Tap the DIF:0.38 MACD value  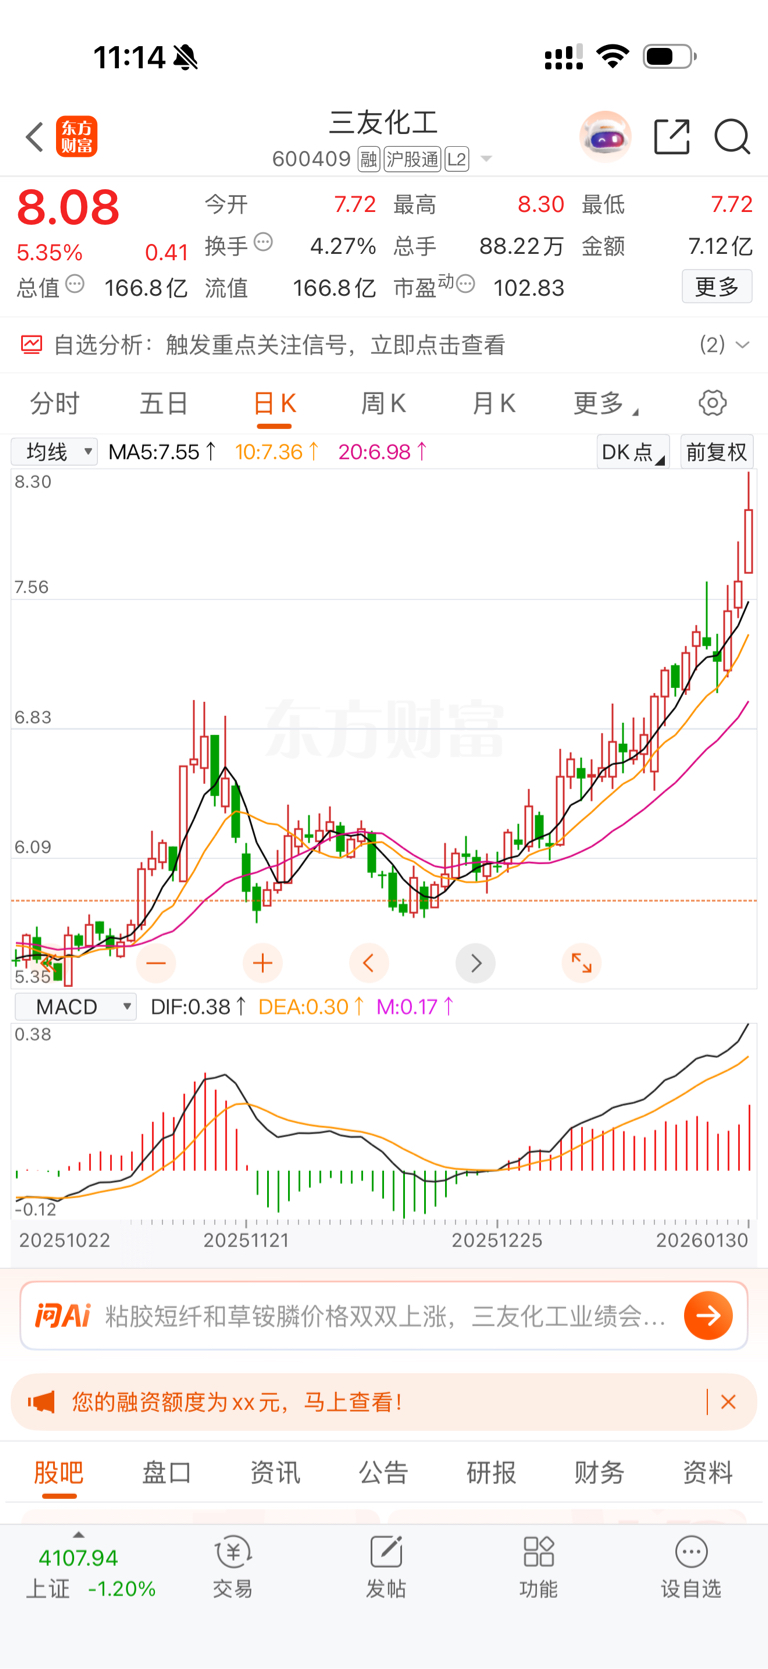pos(198,1007)
